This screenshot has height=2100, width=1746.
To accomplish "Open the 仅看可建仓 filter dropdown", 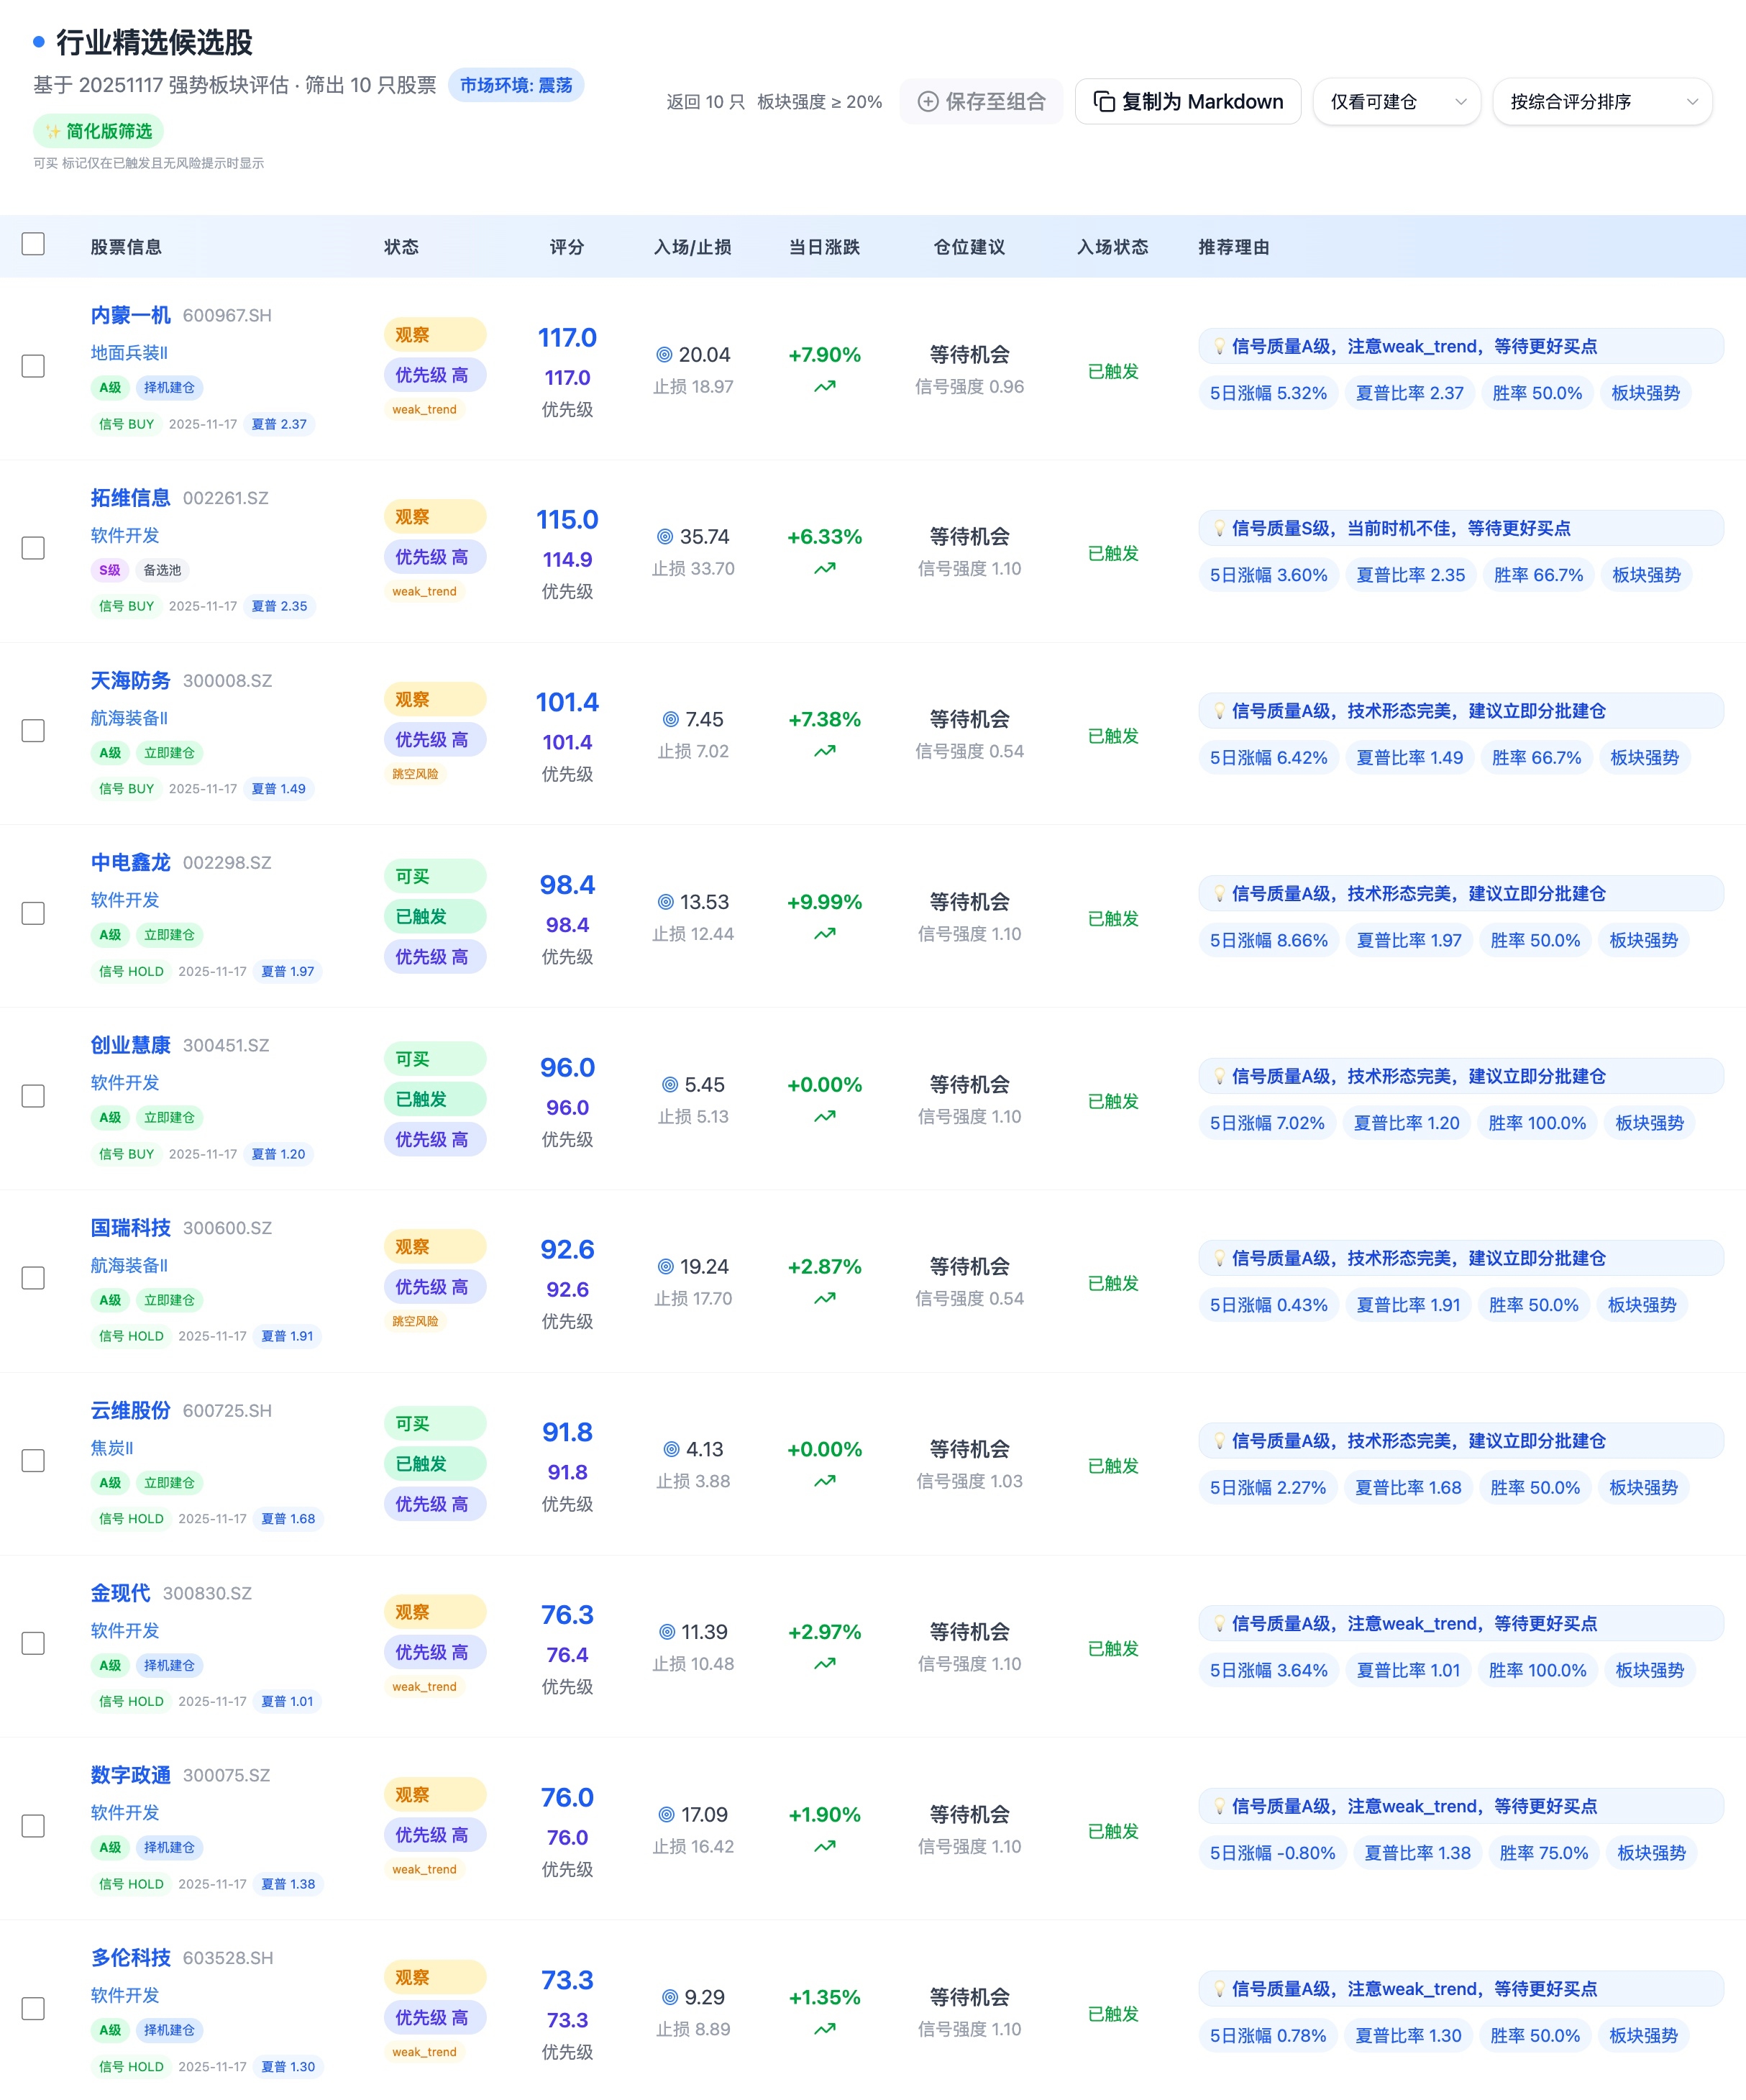I will pyautogui.click(x=1396, y=102).
